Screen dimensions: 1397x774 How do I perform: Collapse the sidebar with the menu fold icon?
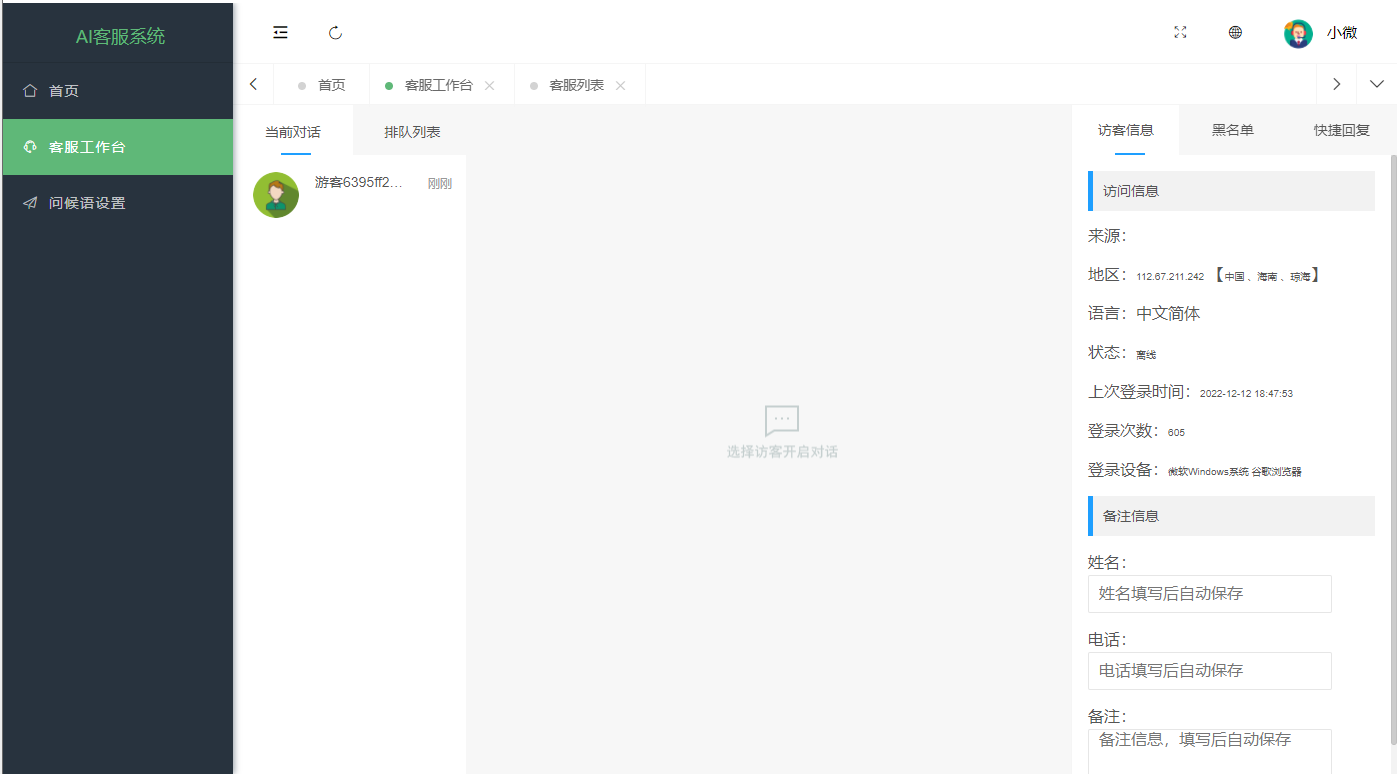[281, 32]
